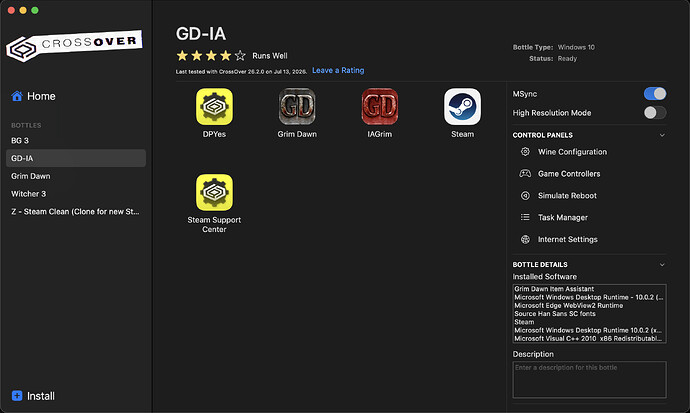
Task: Click the Leave a Rating link
Action: coord(338,70)
